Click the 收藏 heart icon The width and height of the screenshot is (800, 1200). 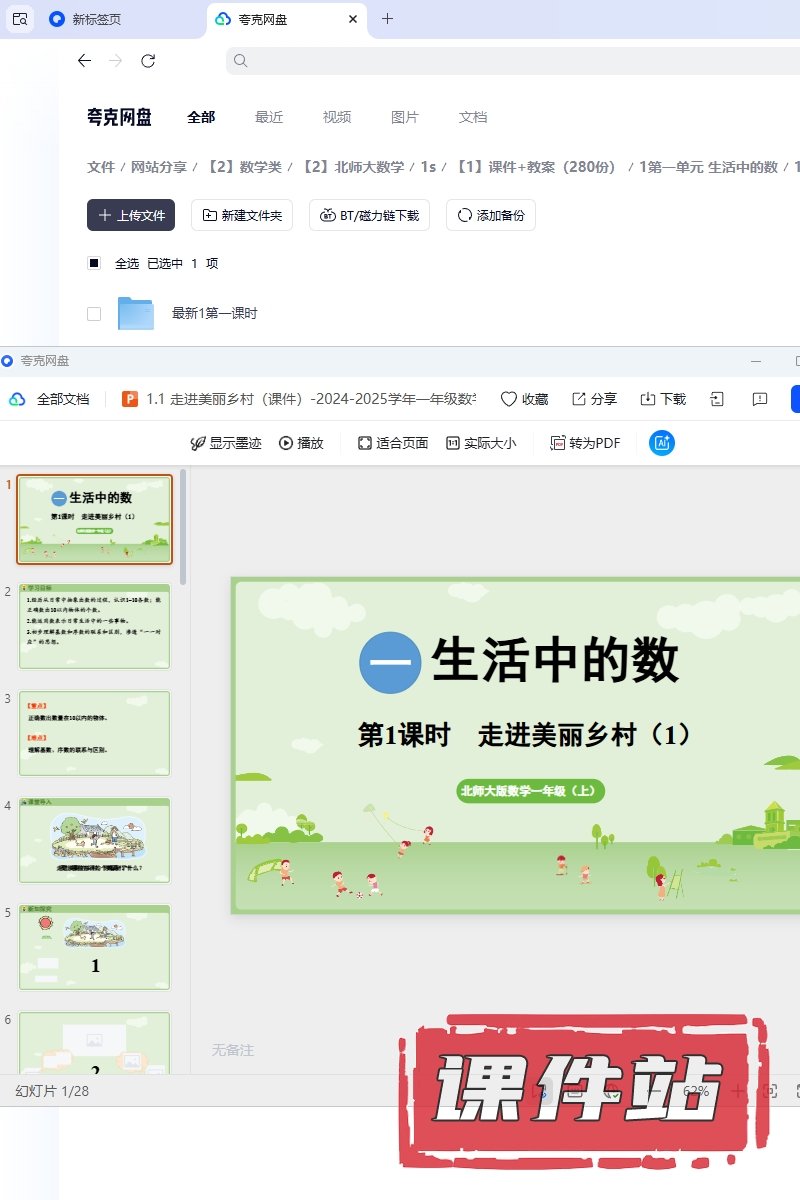(509, 399)
